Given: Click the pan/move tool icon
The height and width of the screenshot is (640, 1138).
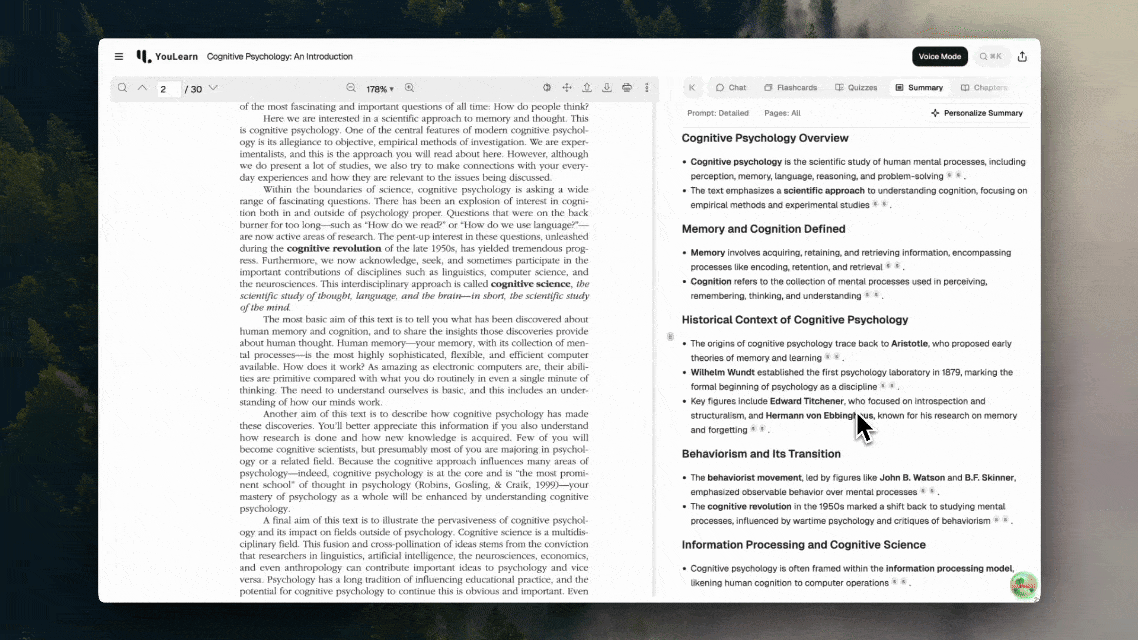Looking at the screenshot, I should coord(567,88).
